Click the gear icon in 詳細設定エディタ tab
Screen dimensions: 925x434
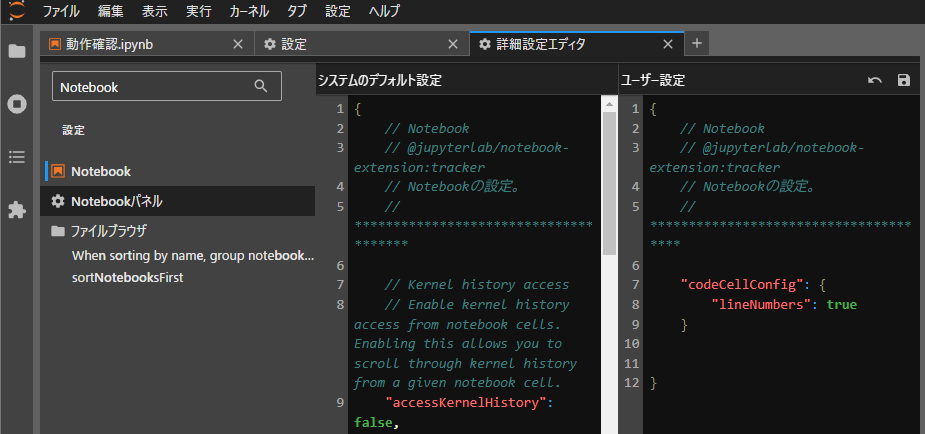click(485, 44)
